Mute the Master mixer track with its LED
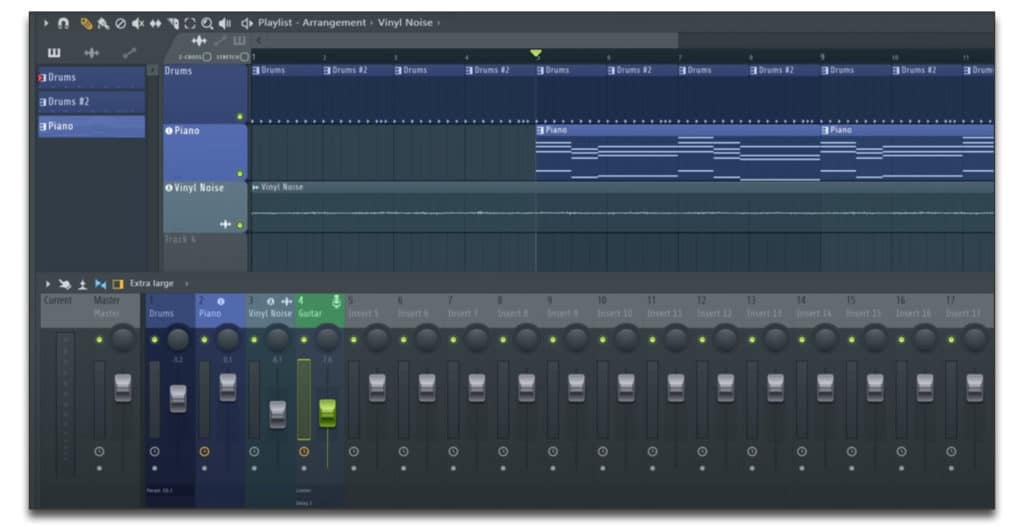 (x=99, y=340)
